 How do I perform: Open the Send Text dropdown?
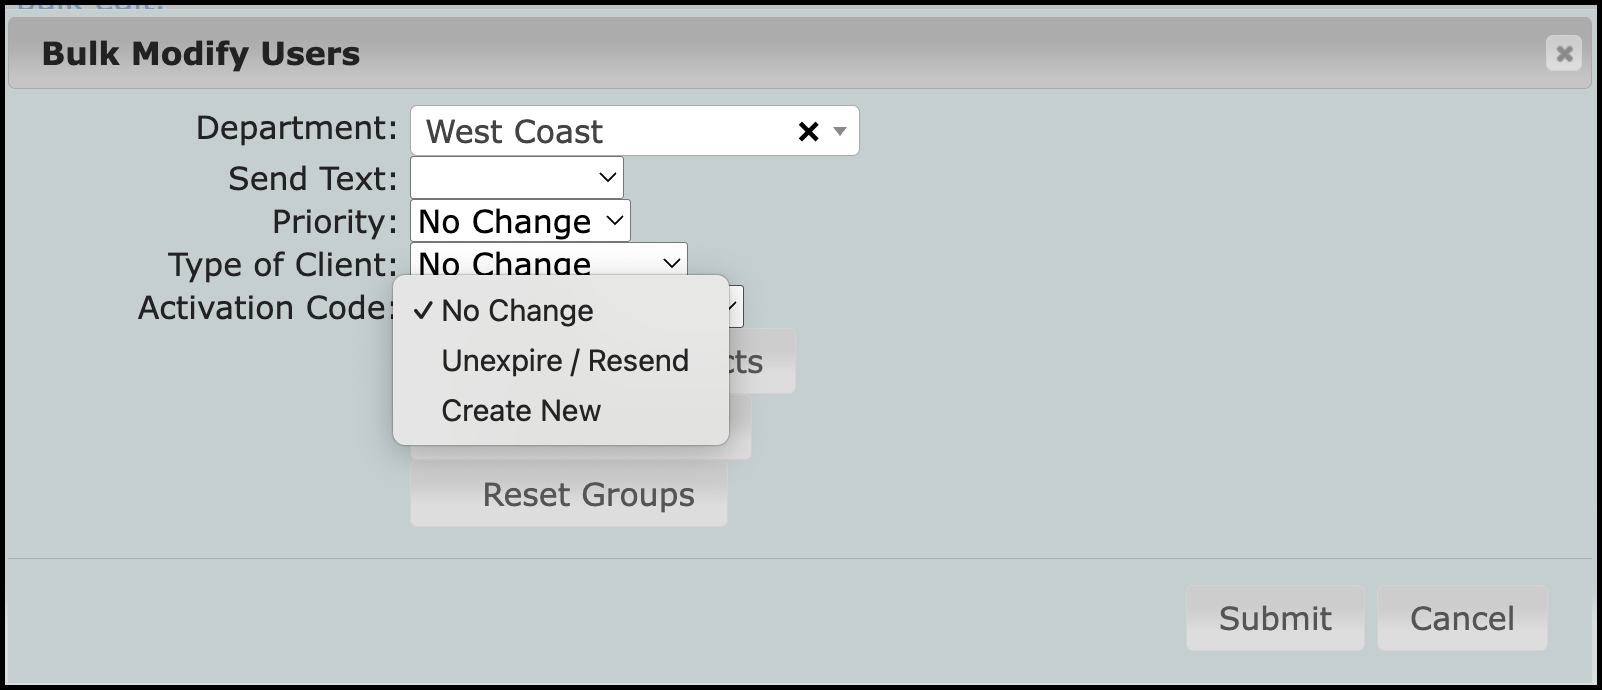pos(517,178)
